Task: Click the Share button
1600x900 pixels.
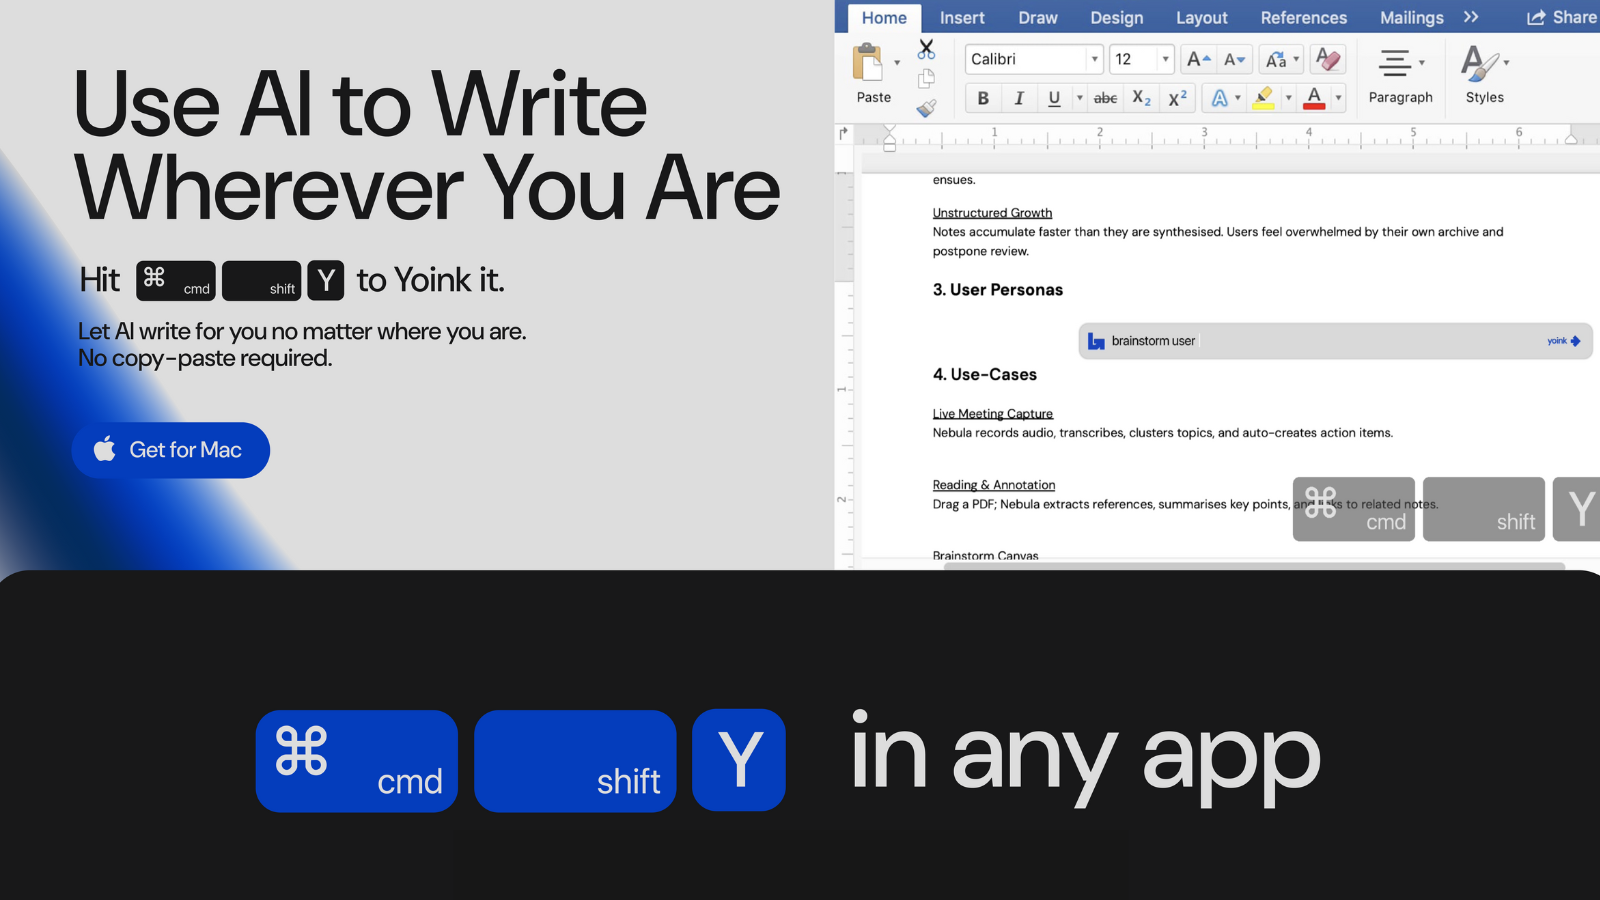Action: (x=1561, y=17)
